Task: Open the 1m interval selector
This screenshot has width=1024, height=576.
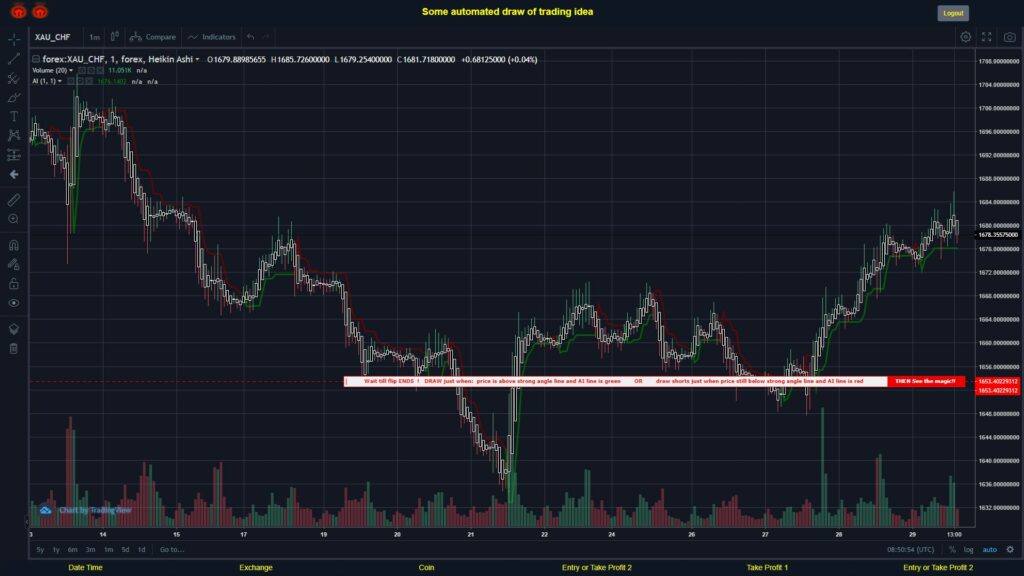Action: (94, 37)
